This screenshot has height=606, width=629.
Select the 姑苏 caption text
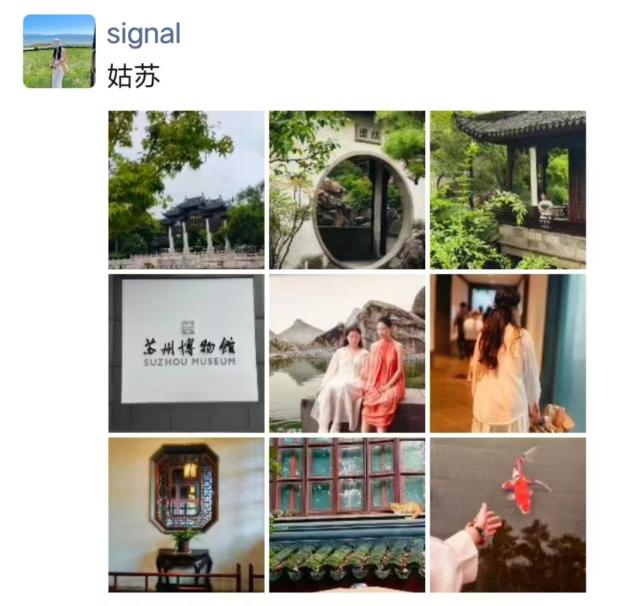click(134, 75)
